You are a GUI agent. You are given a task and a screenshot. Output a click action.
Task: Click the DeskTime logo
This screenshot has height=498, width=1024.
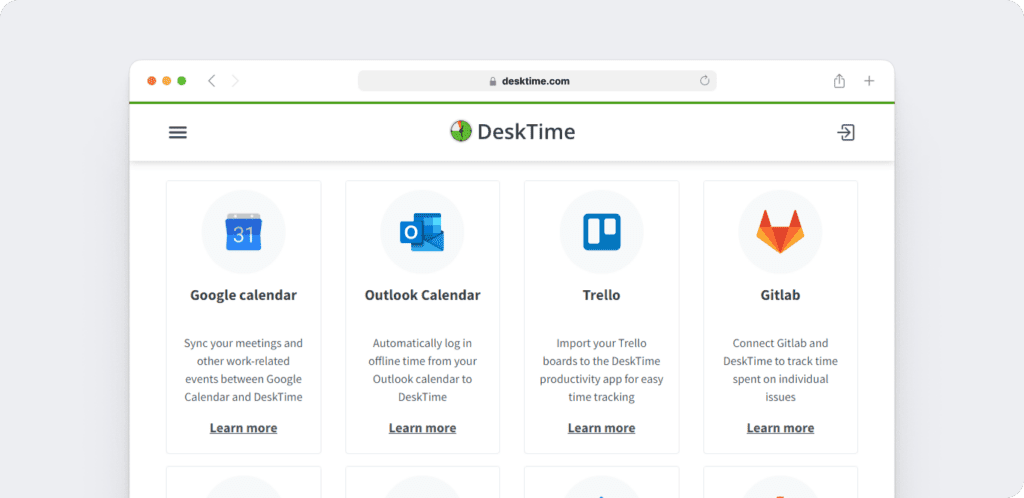pyautogui.click(x=513, y=132)
